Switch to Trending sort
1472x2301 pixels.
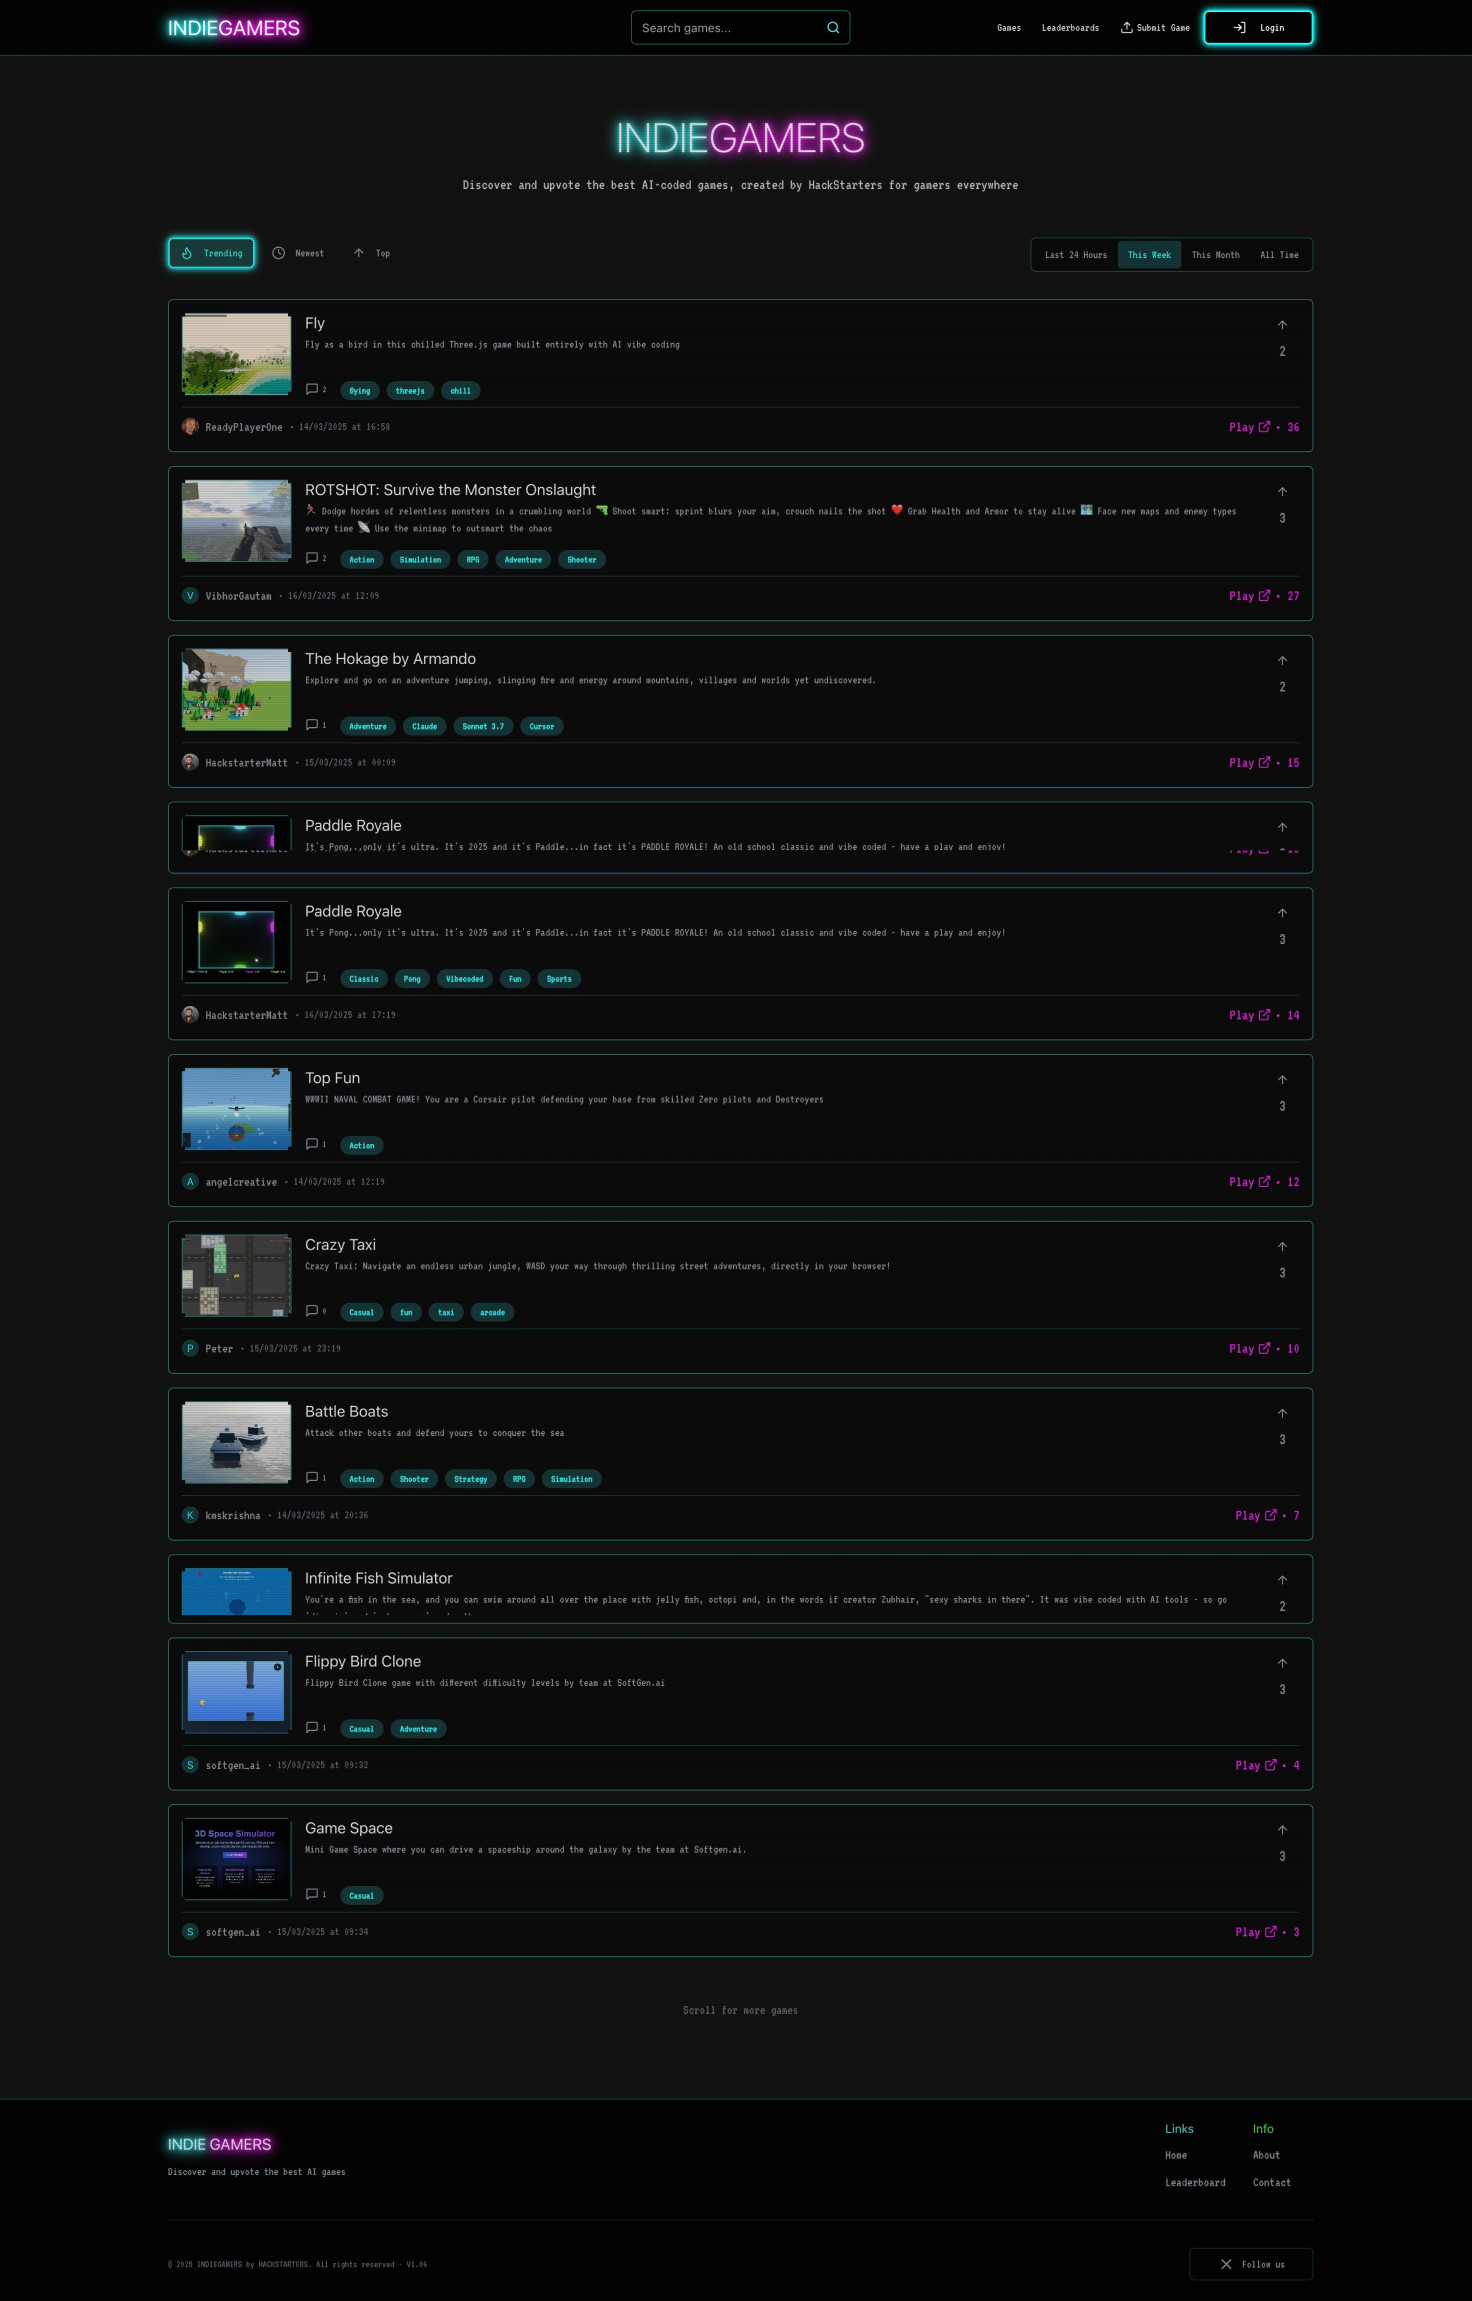tap(211, 253)
